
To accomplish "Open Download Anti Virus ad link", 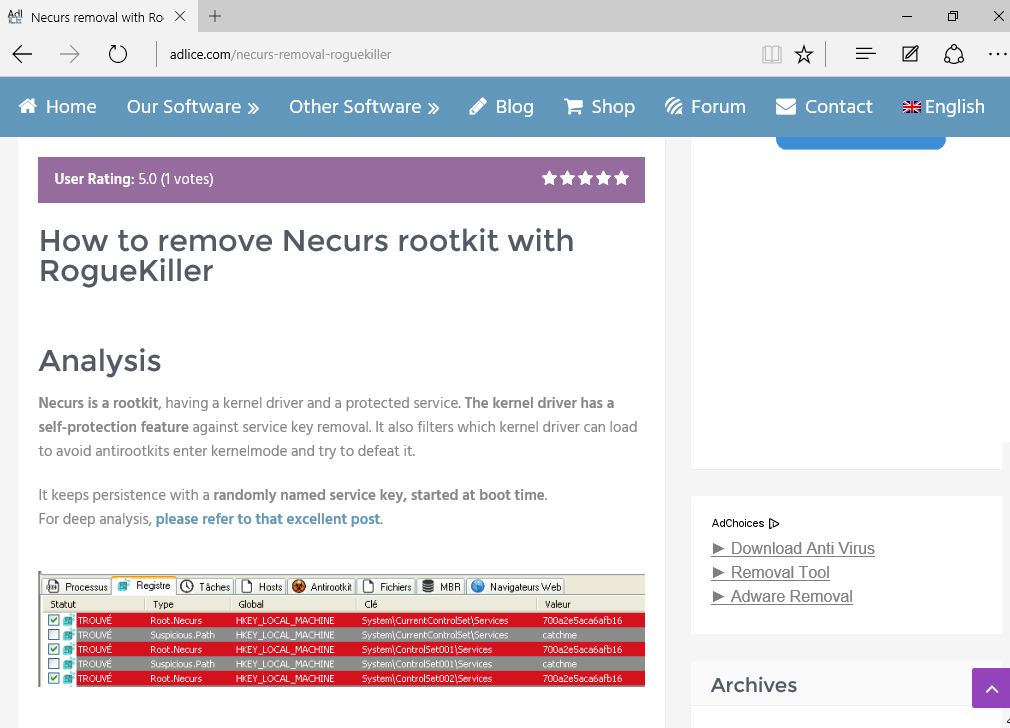I will click(x=802, y=548).
